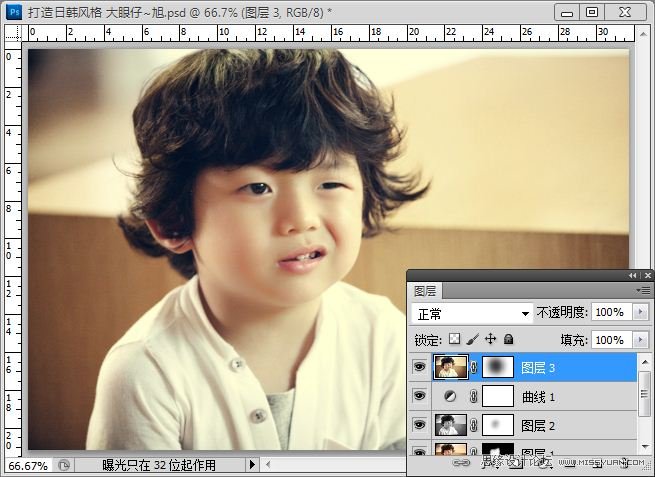Click the layers list scroll-down arrow
The width and height of the screenshot is (655, 477).
pyautogui.click(x=645, y=446)
